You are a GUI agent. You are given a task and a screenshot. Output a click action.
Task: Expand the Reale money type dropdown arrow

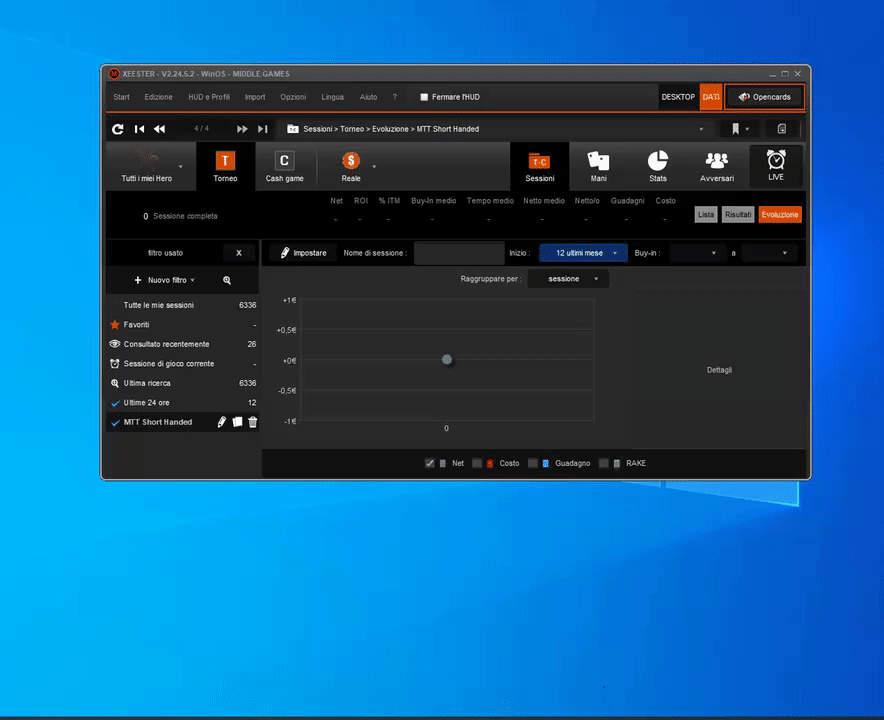pos(374,166)
